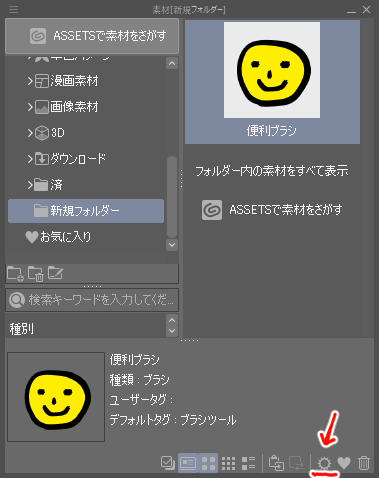
Task: Click the 便利ブラシ preview image in details
Action: [56, 397]
